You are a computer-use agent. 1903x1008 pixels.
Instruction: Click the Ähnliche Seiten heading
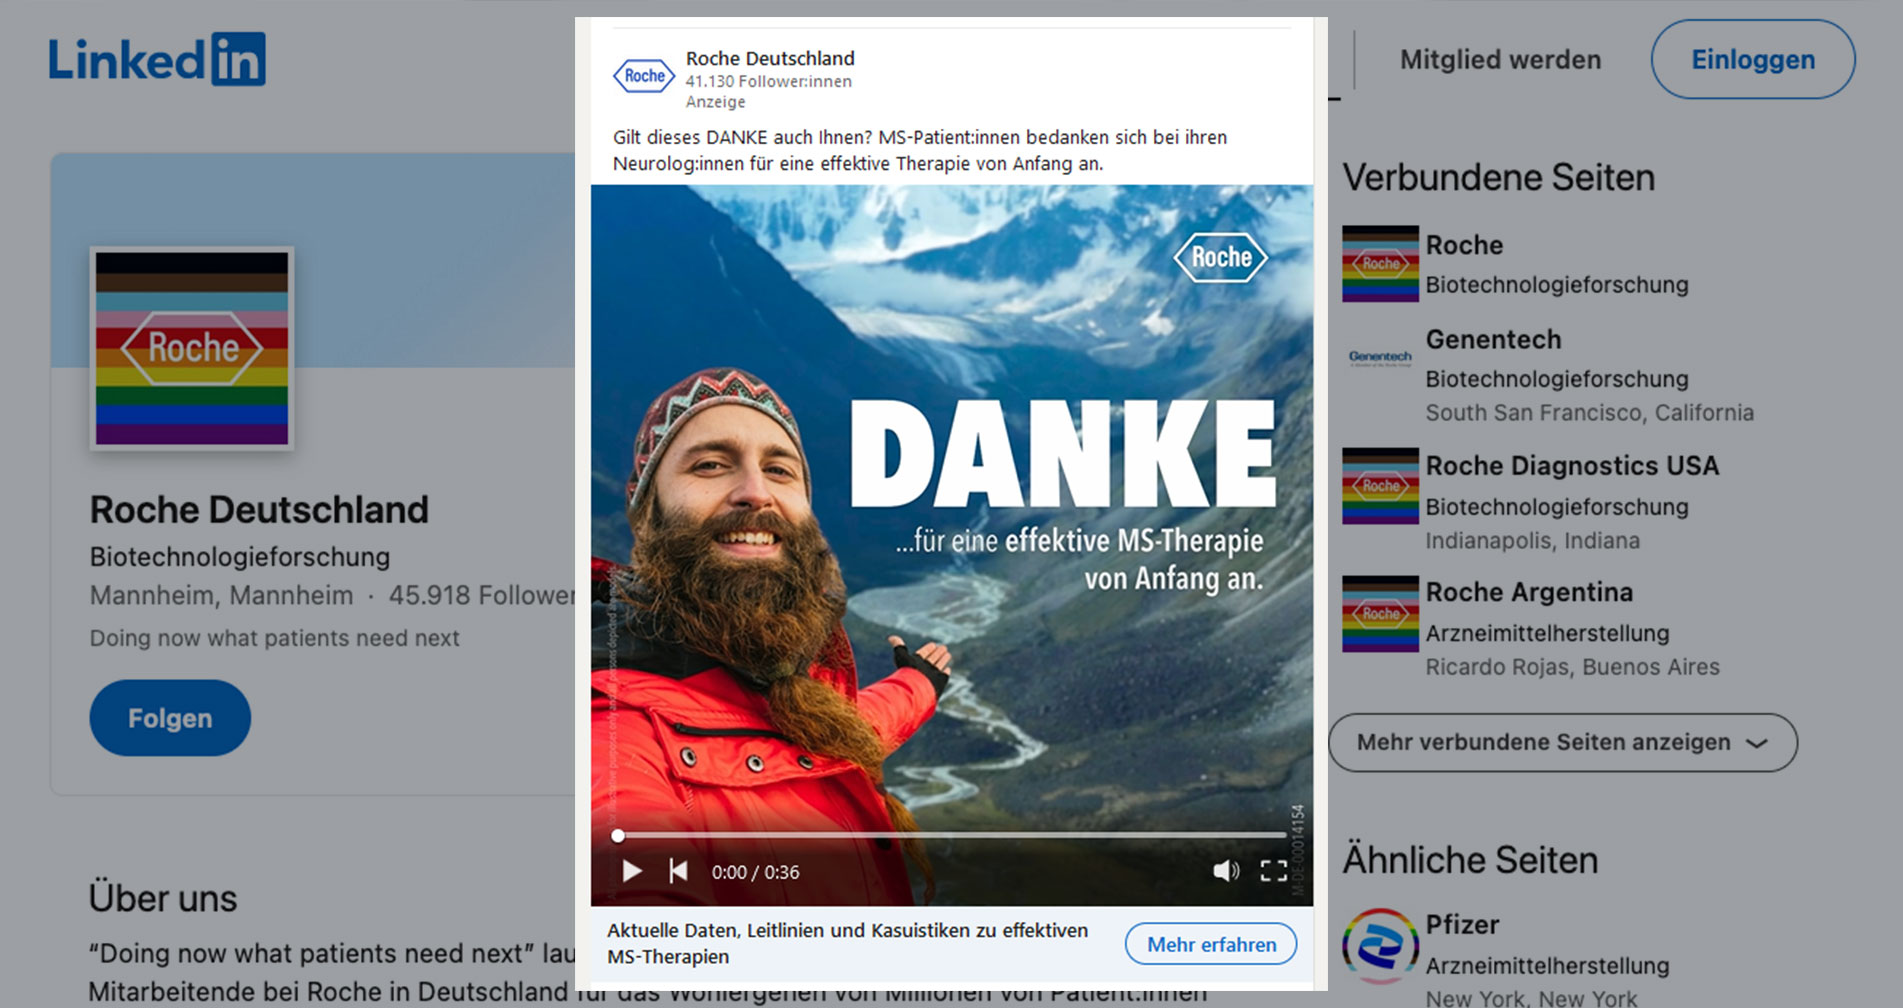coord(1470,860)
